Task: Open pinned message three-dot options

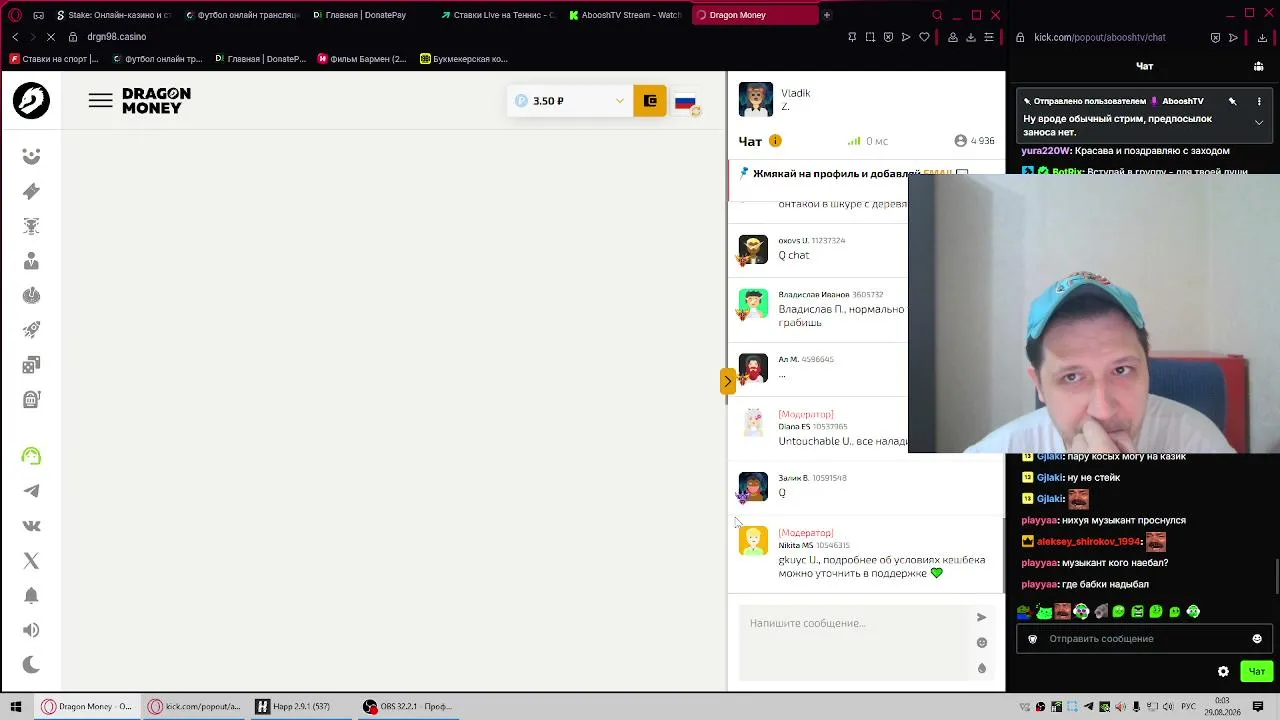Action: (x=1259, y=101)
